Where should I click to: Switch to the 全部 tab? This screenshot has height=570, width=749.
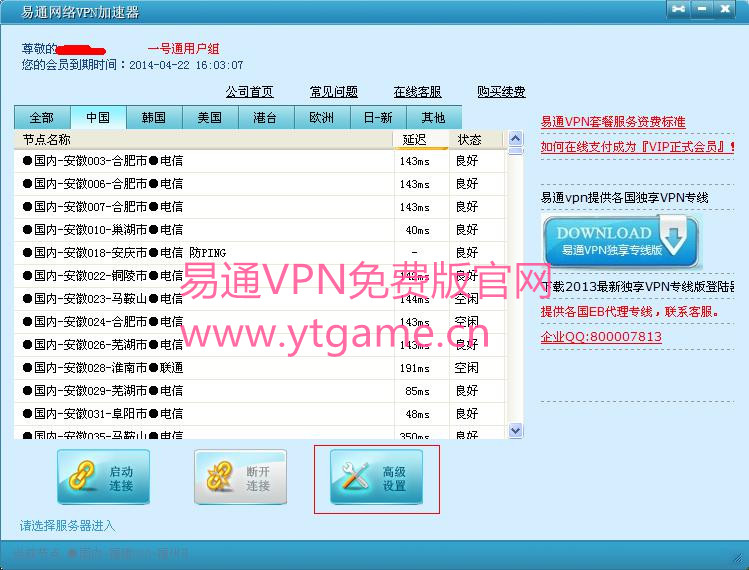(42, 118)
